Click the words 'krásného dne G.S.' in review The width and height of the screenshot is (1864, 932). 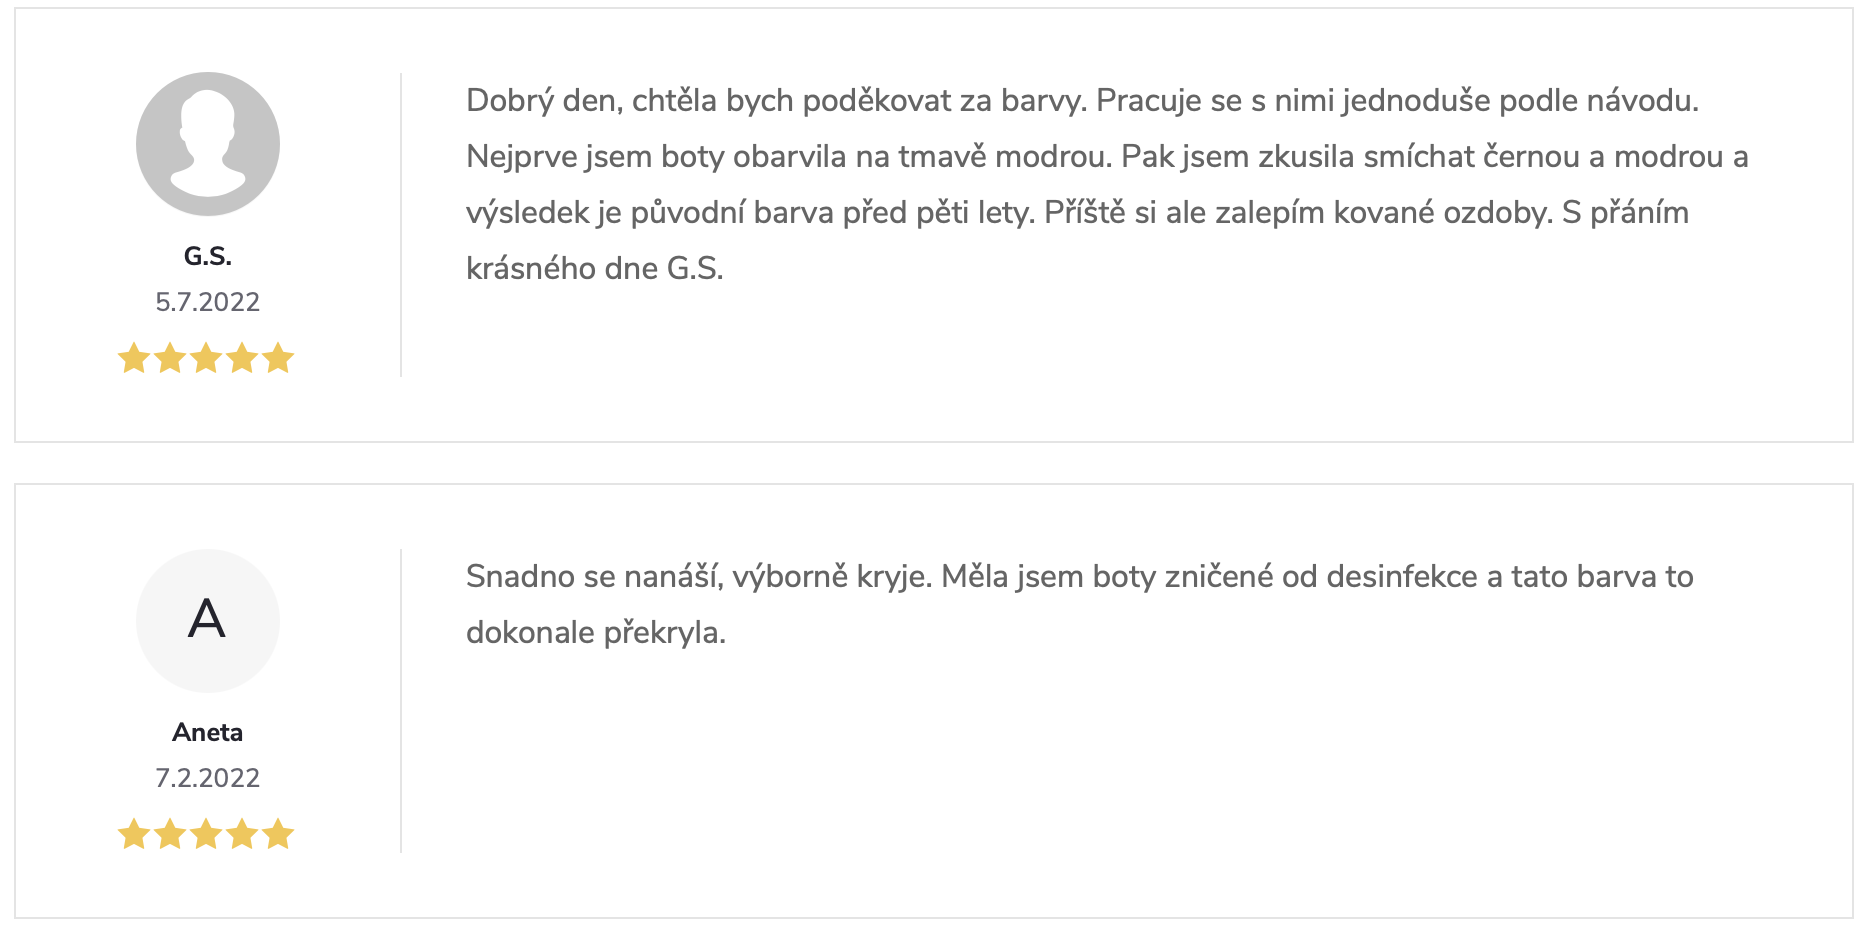click(595, 268)
